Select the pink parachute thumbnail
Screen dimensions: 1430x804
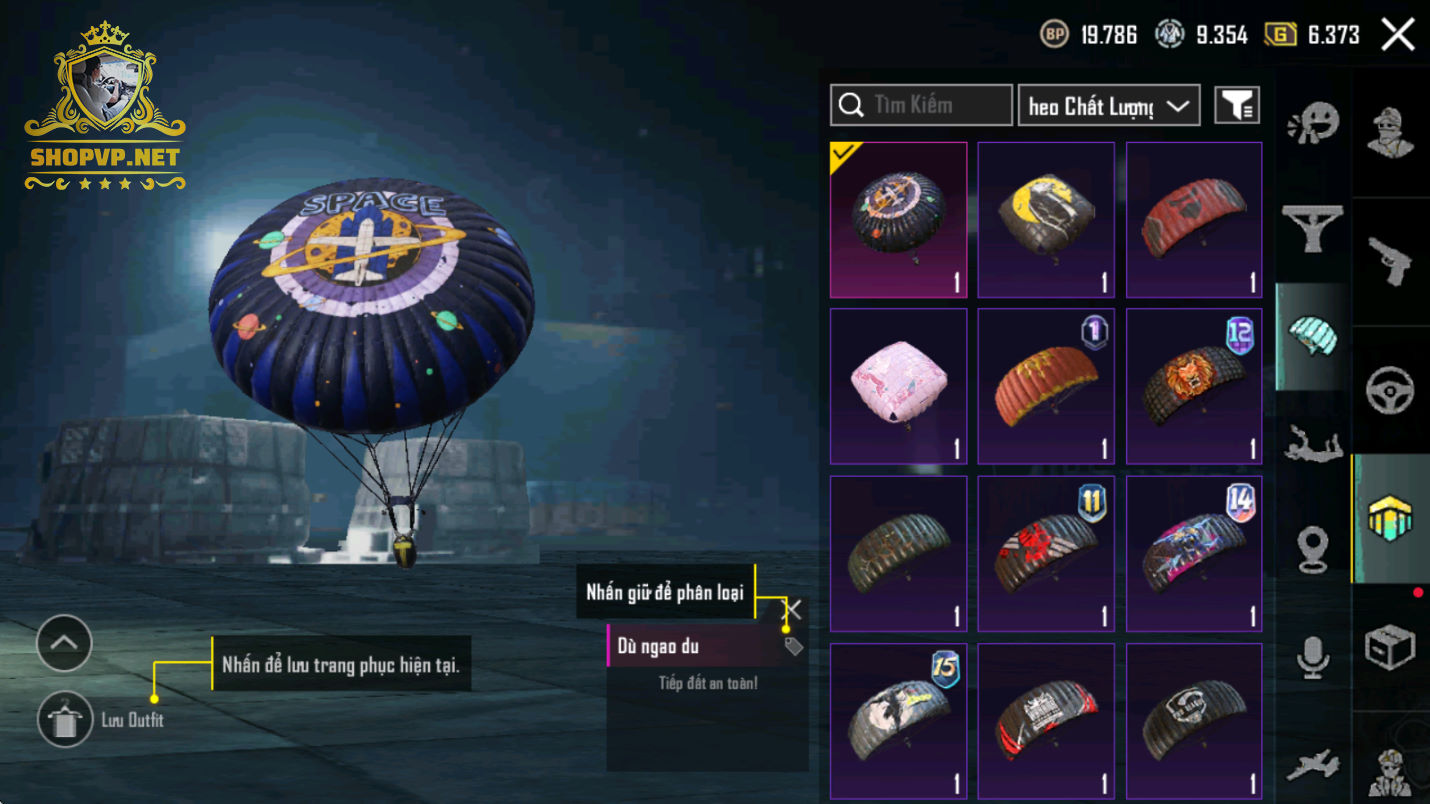[898, 386]
